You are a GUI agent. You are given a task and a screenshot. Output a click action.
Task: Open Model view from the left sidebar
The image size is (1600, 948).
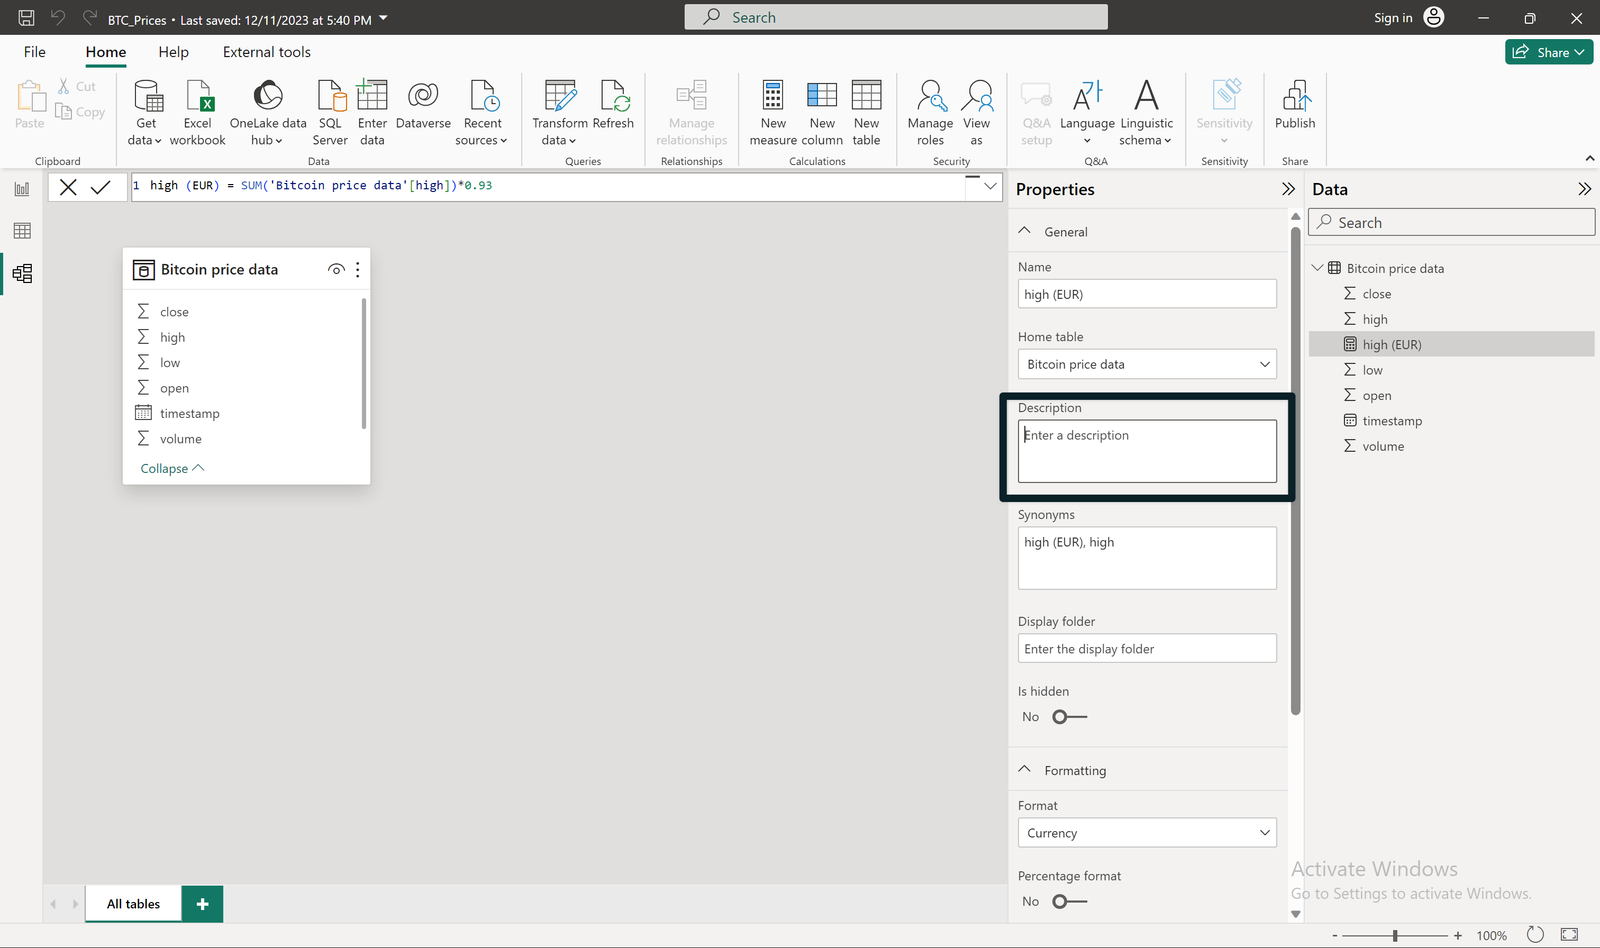(22, 273)
